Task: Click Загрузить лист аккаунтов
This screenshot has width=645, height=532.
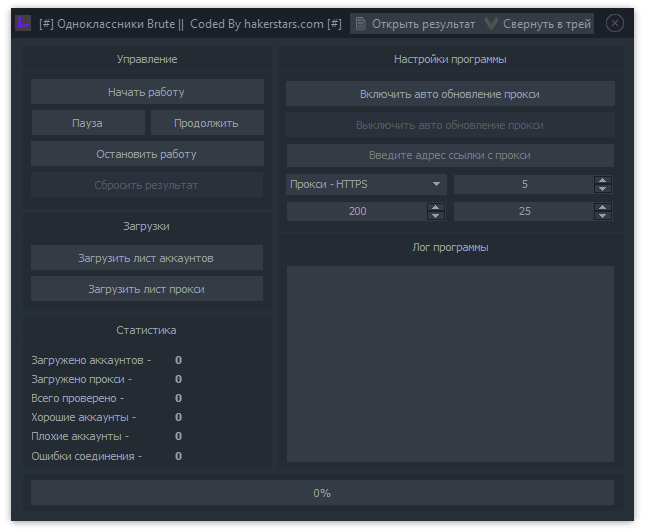Action: click(x=147, y=258)
